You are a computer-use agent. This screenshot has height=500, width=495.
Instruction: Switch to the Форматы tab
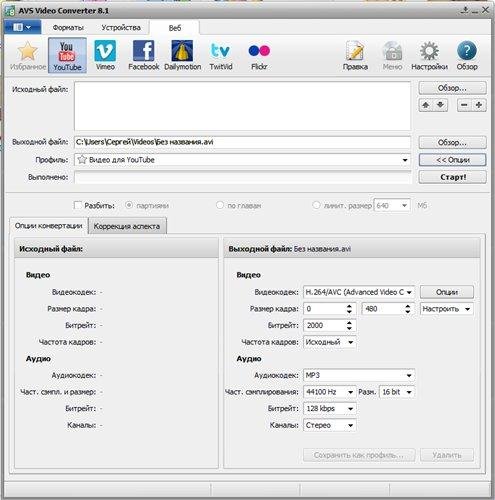(68, 28)
